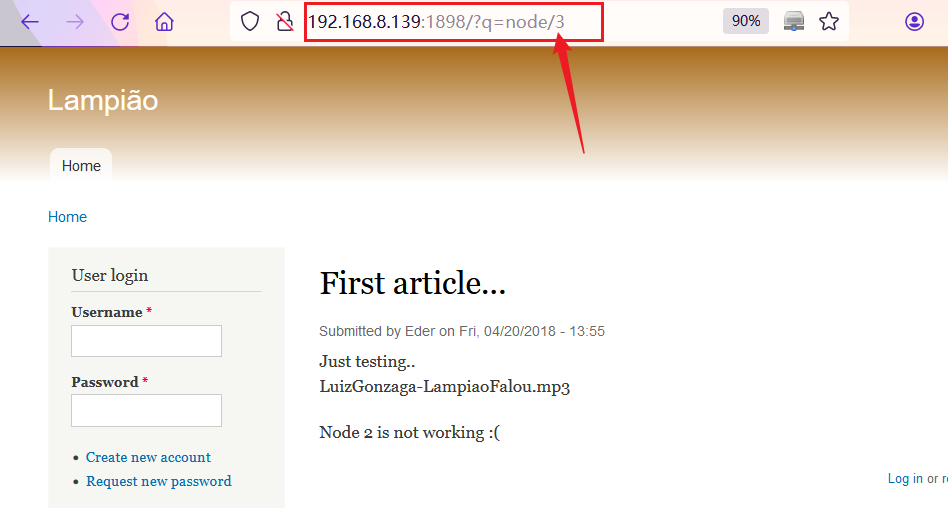The height and width of the screenshot is (508, 948).
Task: Open the tracking protection shield icon
Action: pos(250,21)
